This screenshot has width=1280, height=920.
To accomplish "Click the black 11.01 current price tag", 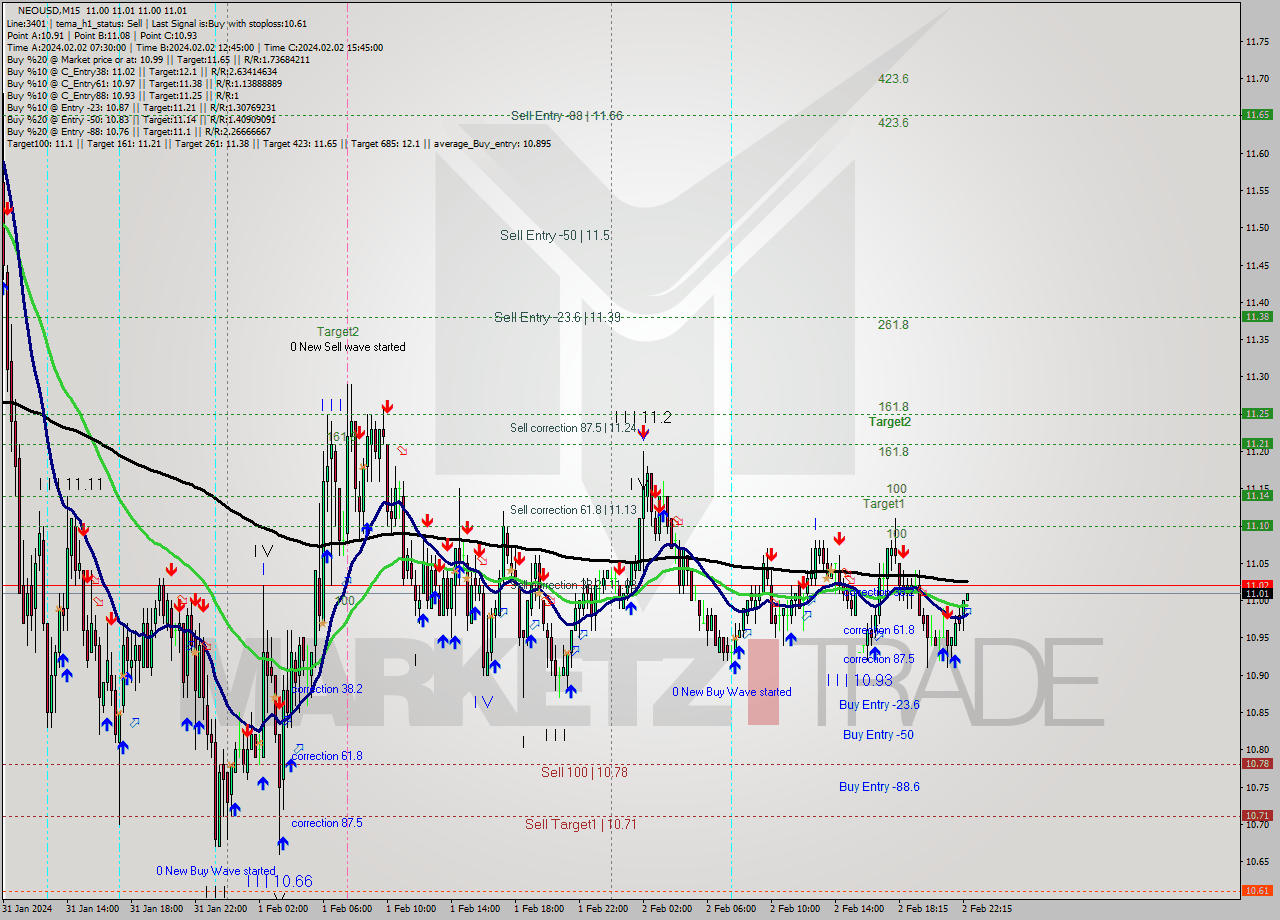I will [x=1257, y=593].
